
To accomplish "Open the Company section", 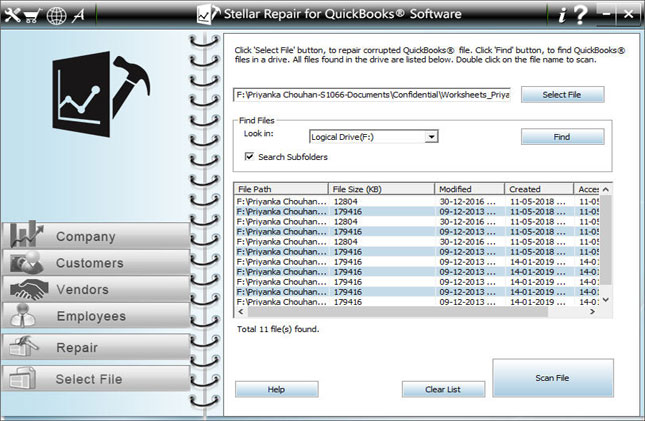I will tap(96, 236).
